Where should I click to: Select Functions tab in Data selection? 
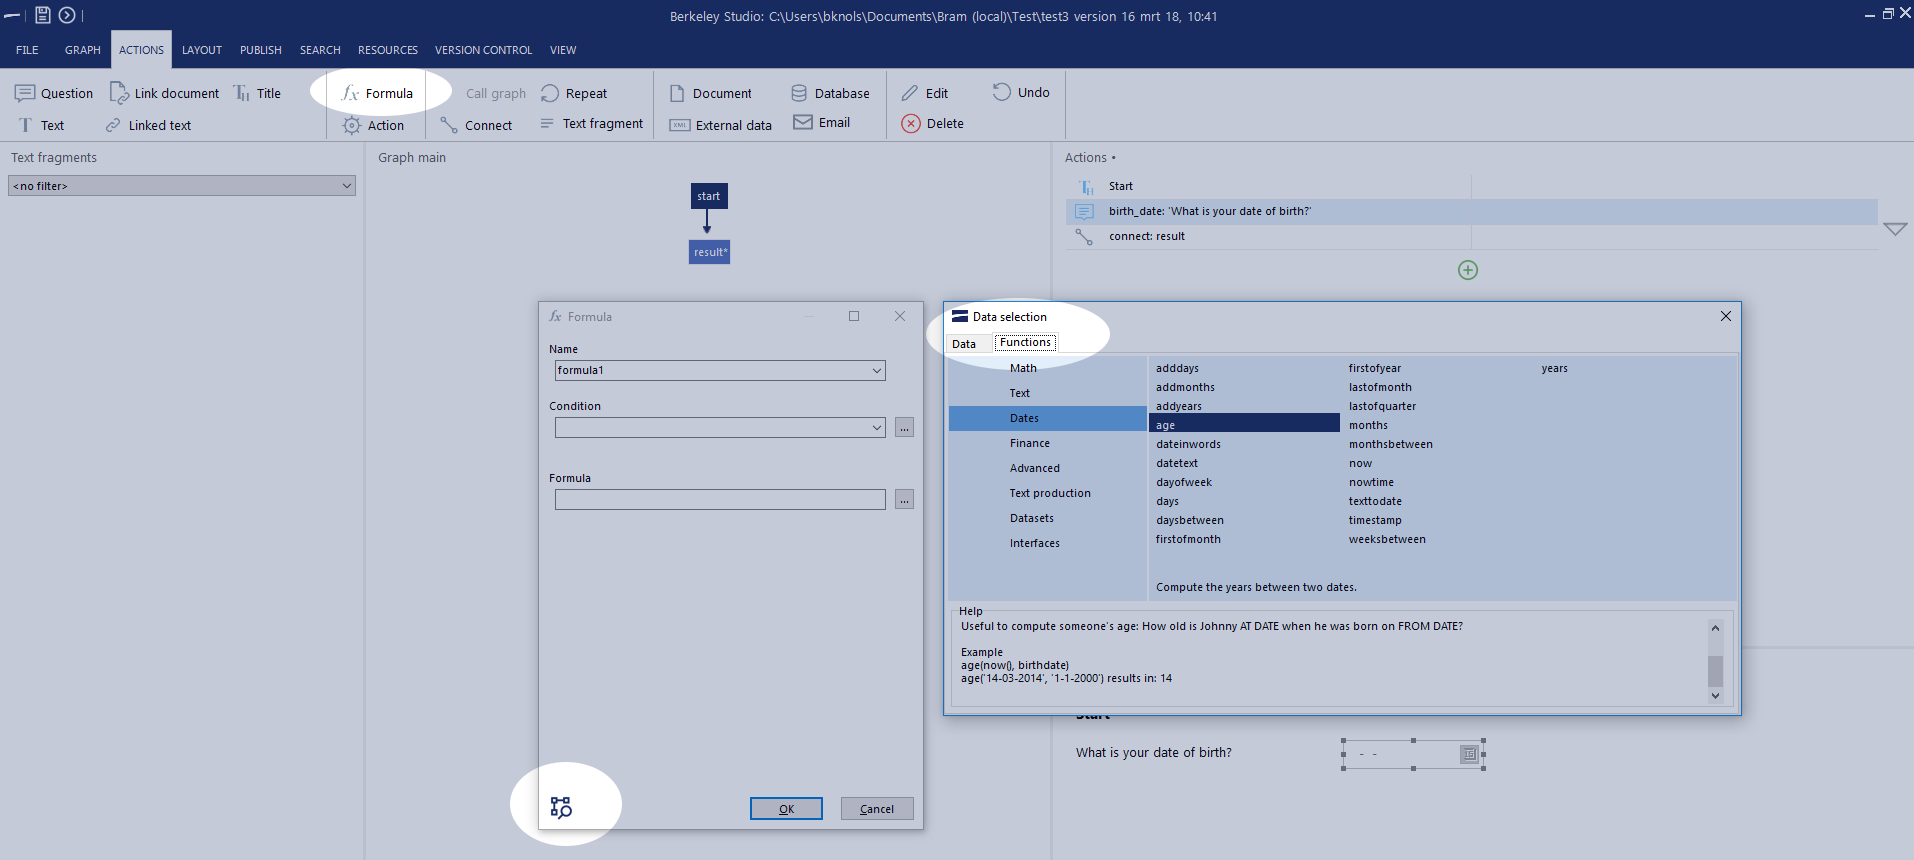click(x=1025, y=342)
